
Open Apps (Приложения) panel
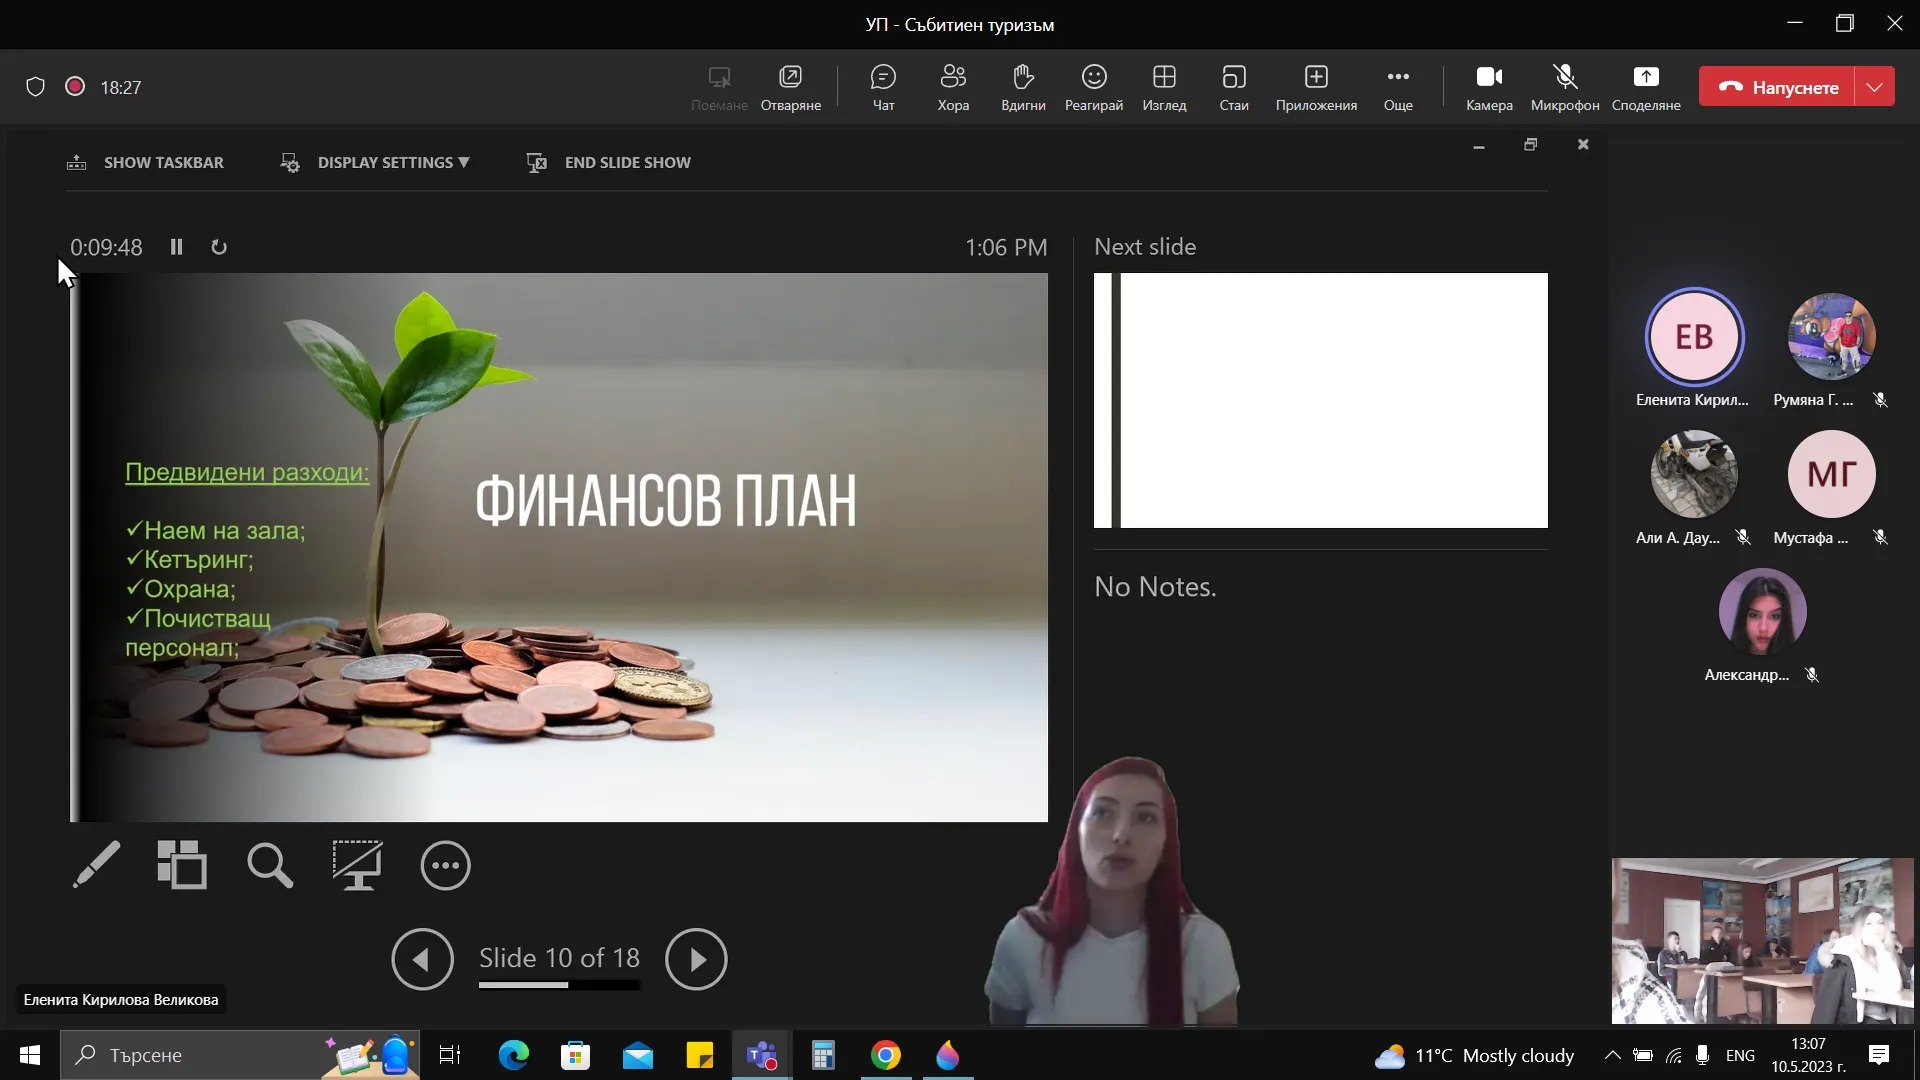(x=1316, y=88)
